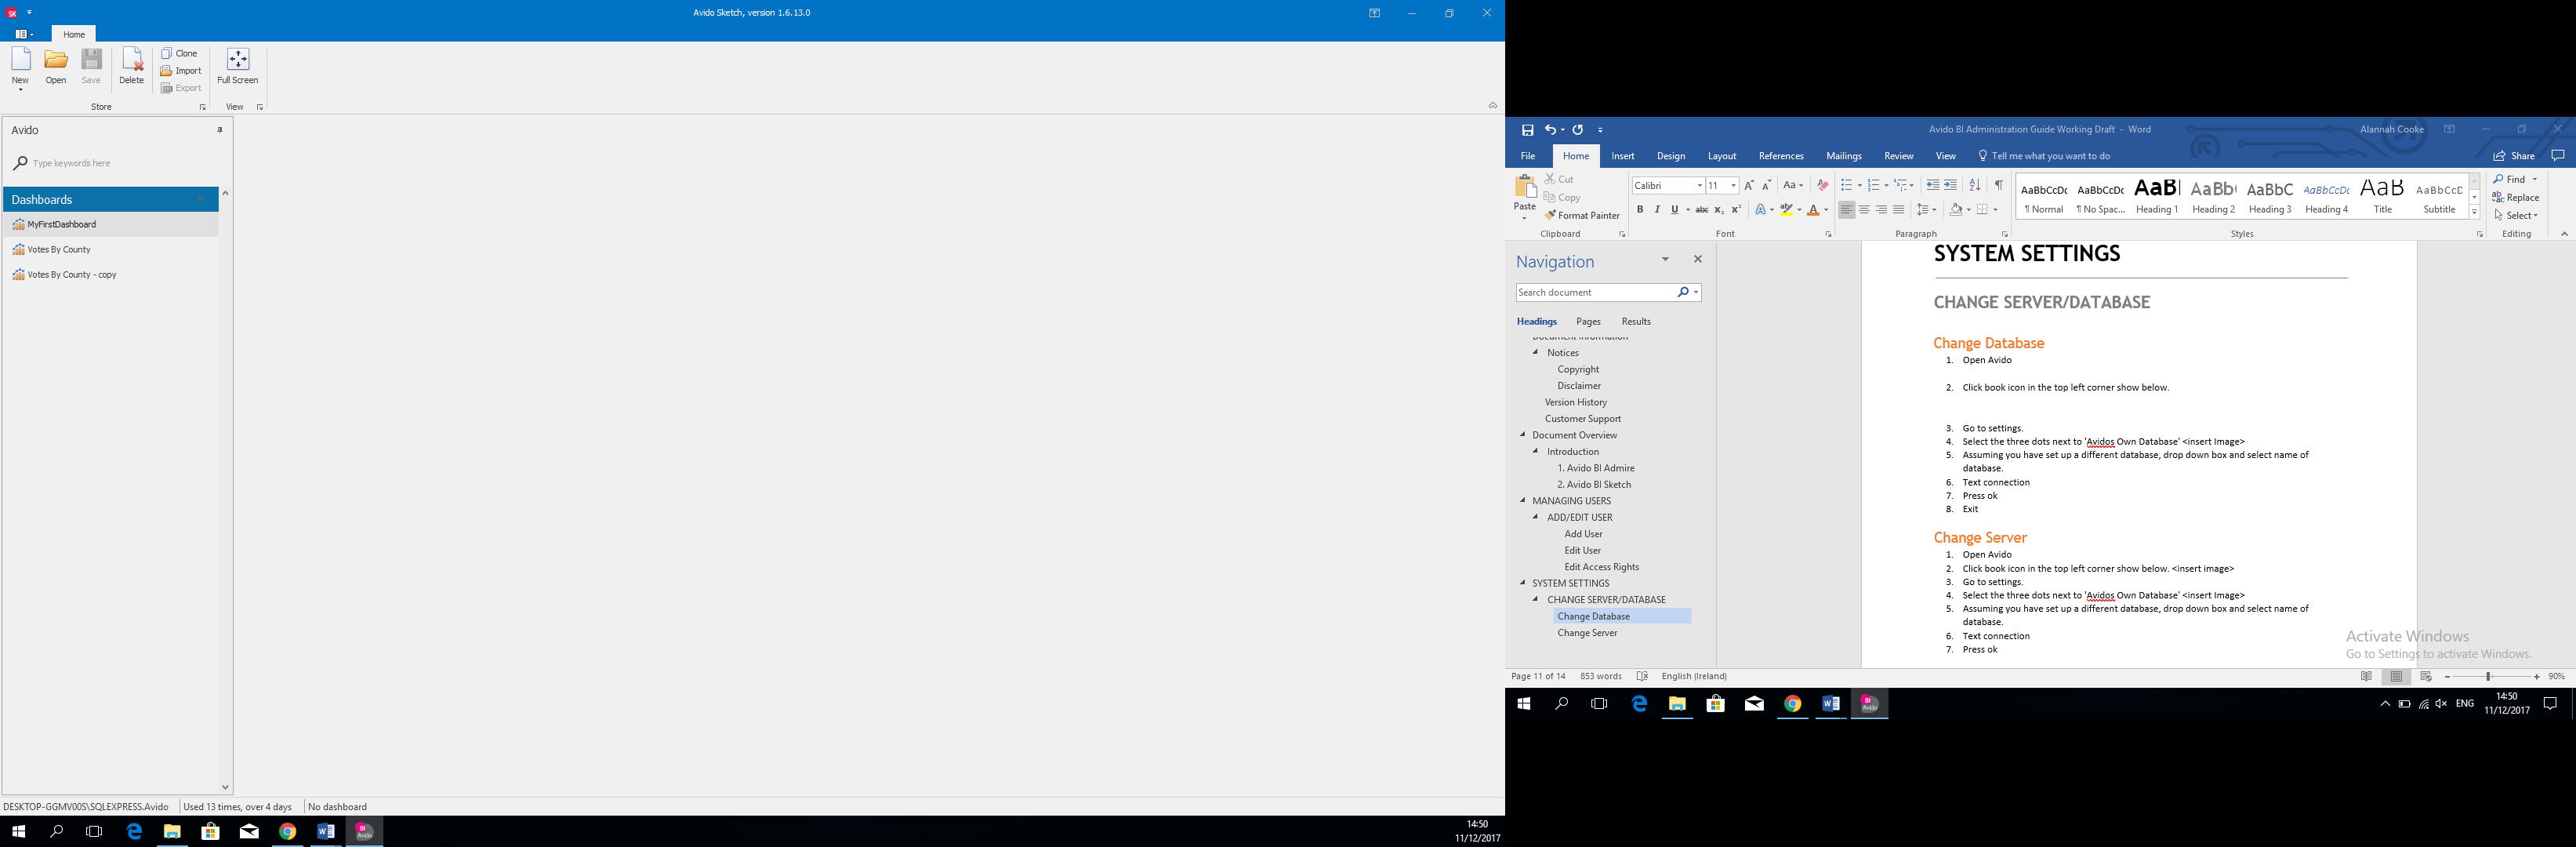Click the Sort A-Z icon
Viewport: 2576px width, 847px height.
coord(1974,186)
